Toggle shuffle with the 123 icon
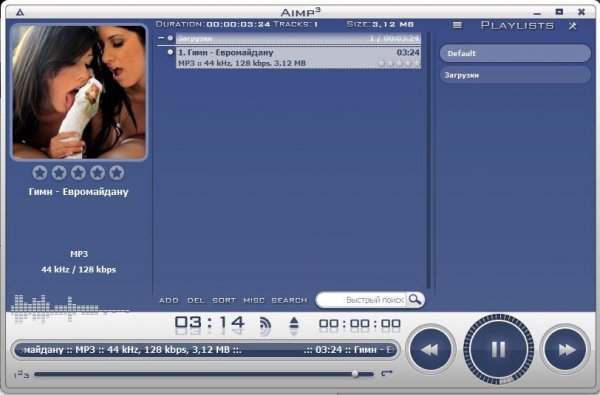The height and width of the screenshot is (395, 600). (x=21, y=374)
